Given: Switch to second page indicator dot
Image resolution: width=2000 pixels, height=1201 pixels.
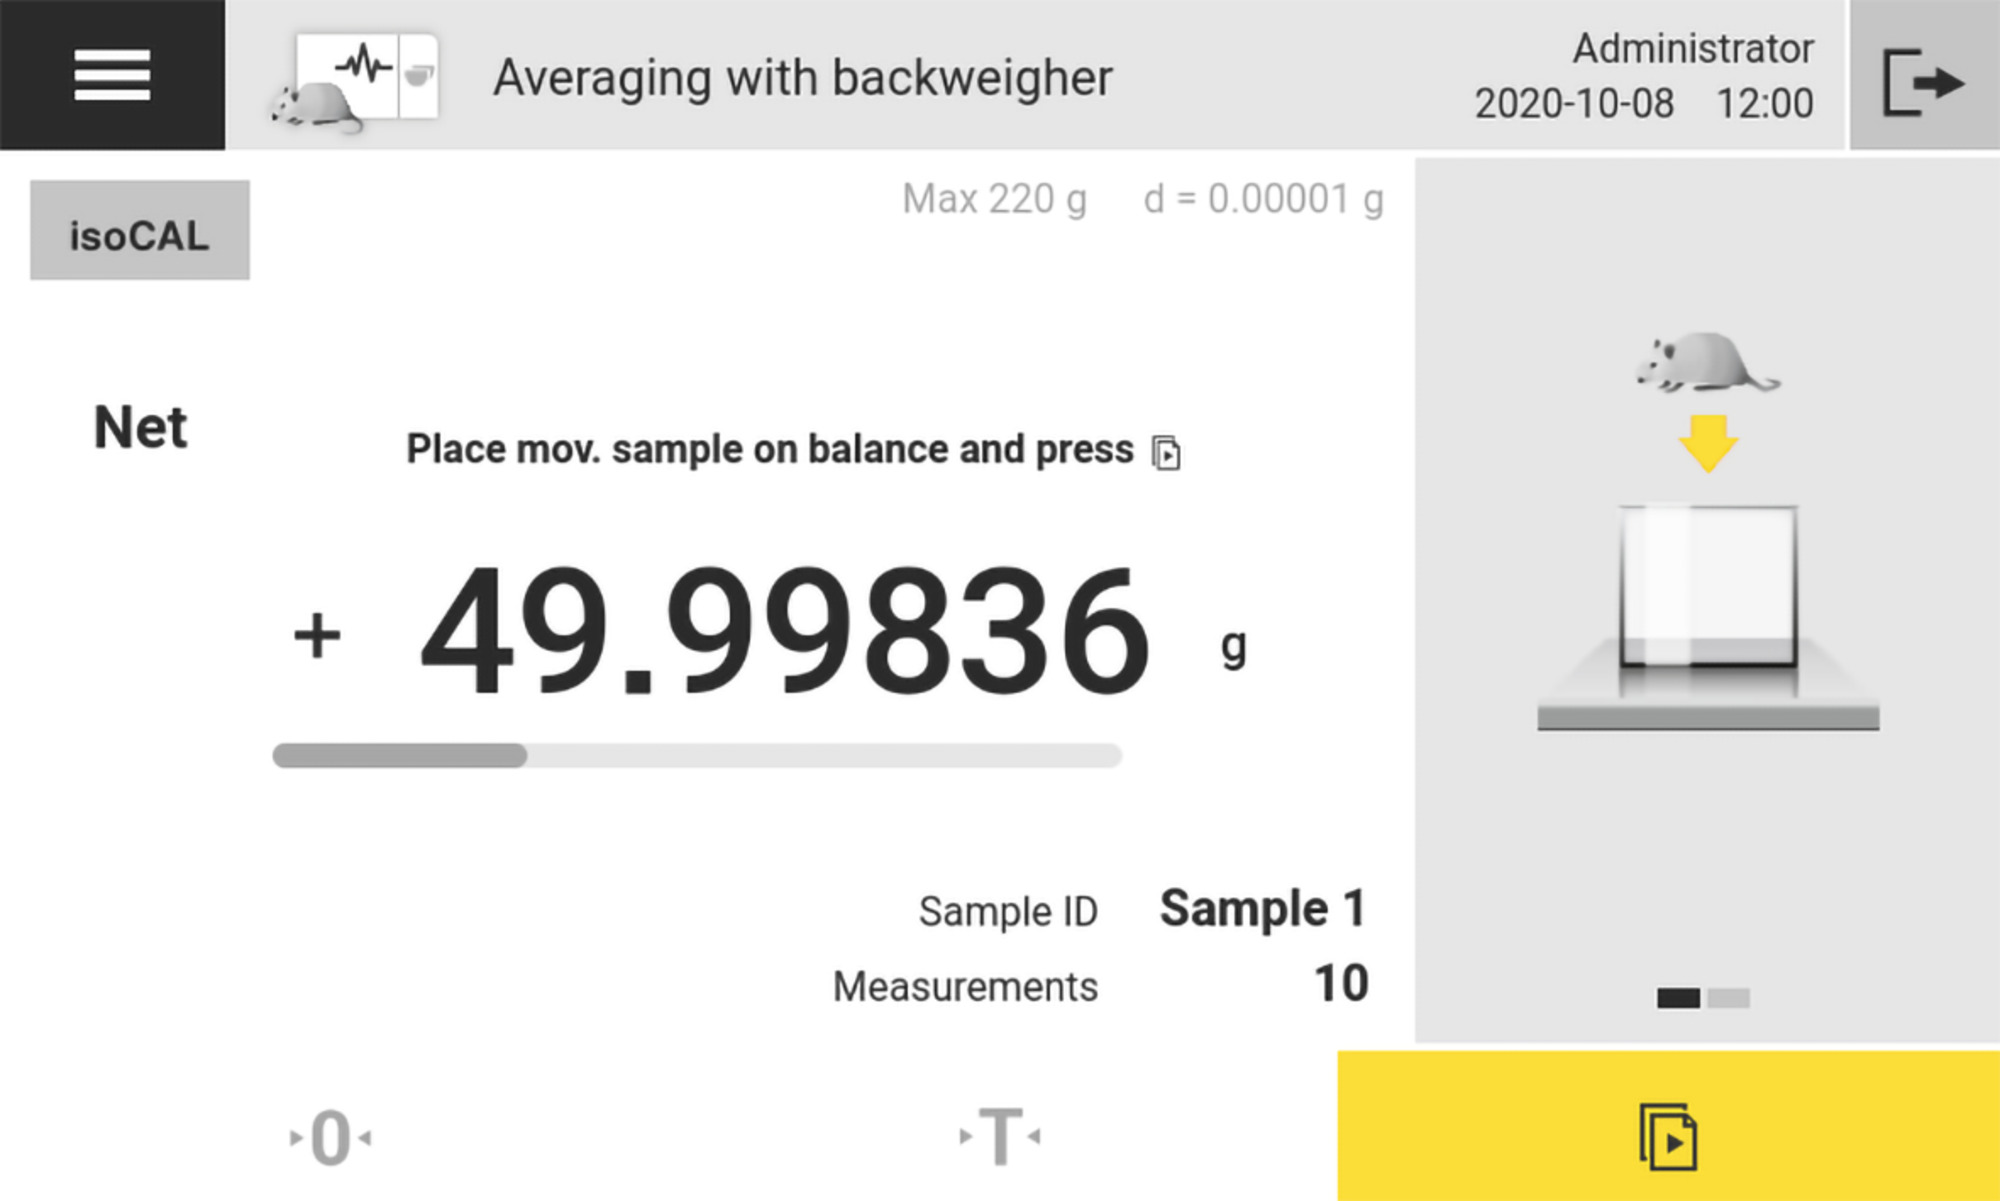Looking at the screenshot, I should 1729,997.
